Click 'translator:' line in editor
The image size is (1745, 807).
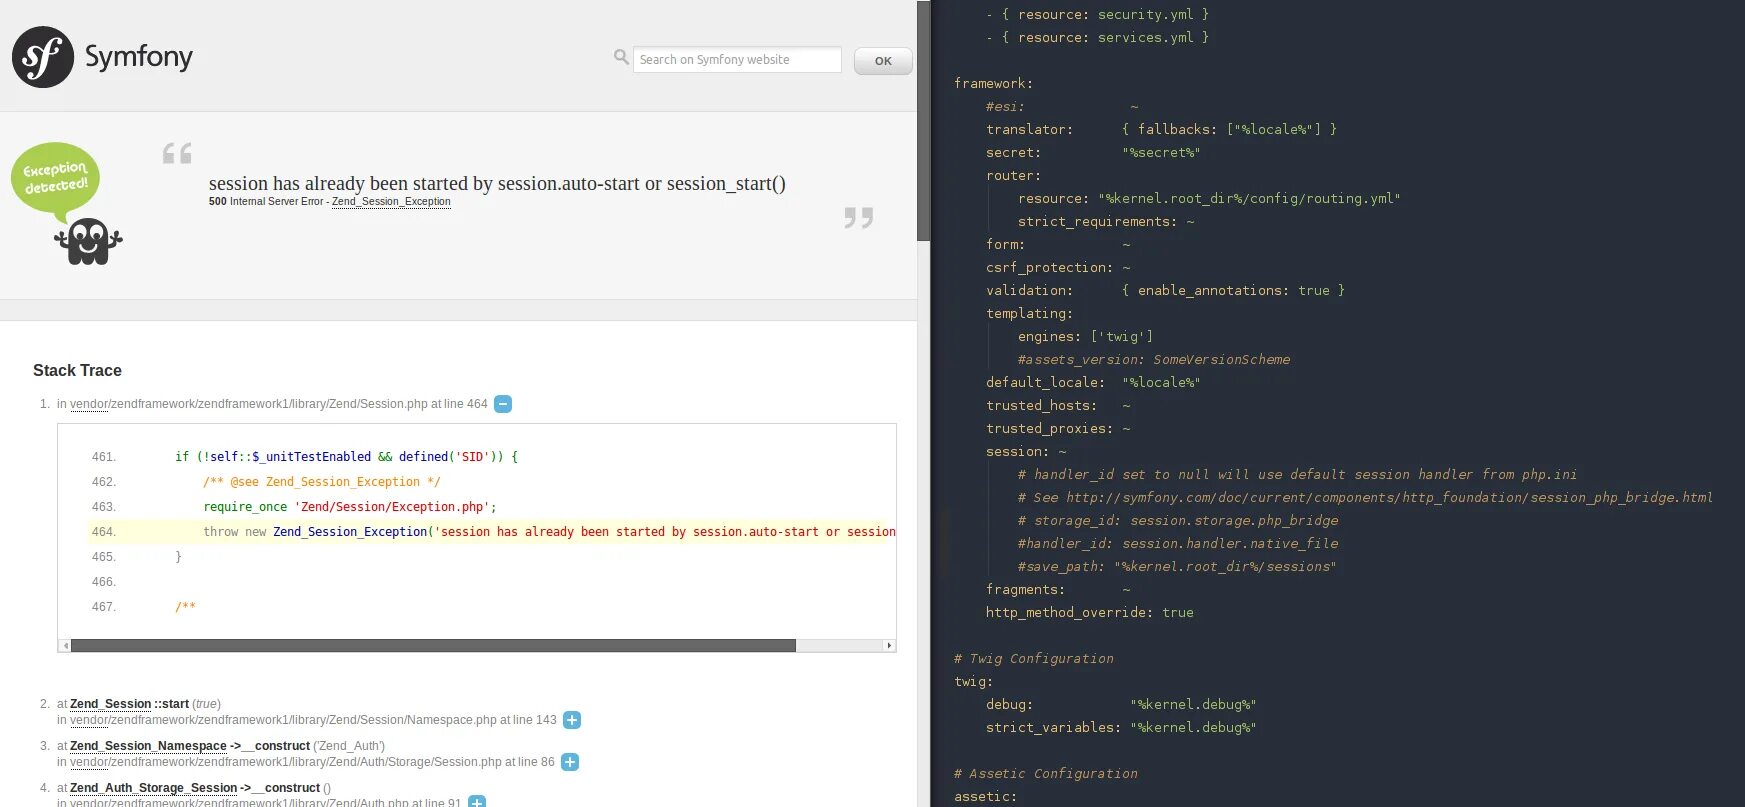click(x=1161, y=130)
